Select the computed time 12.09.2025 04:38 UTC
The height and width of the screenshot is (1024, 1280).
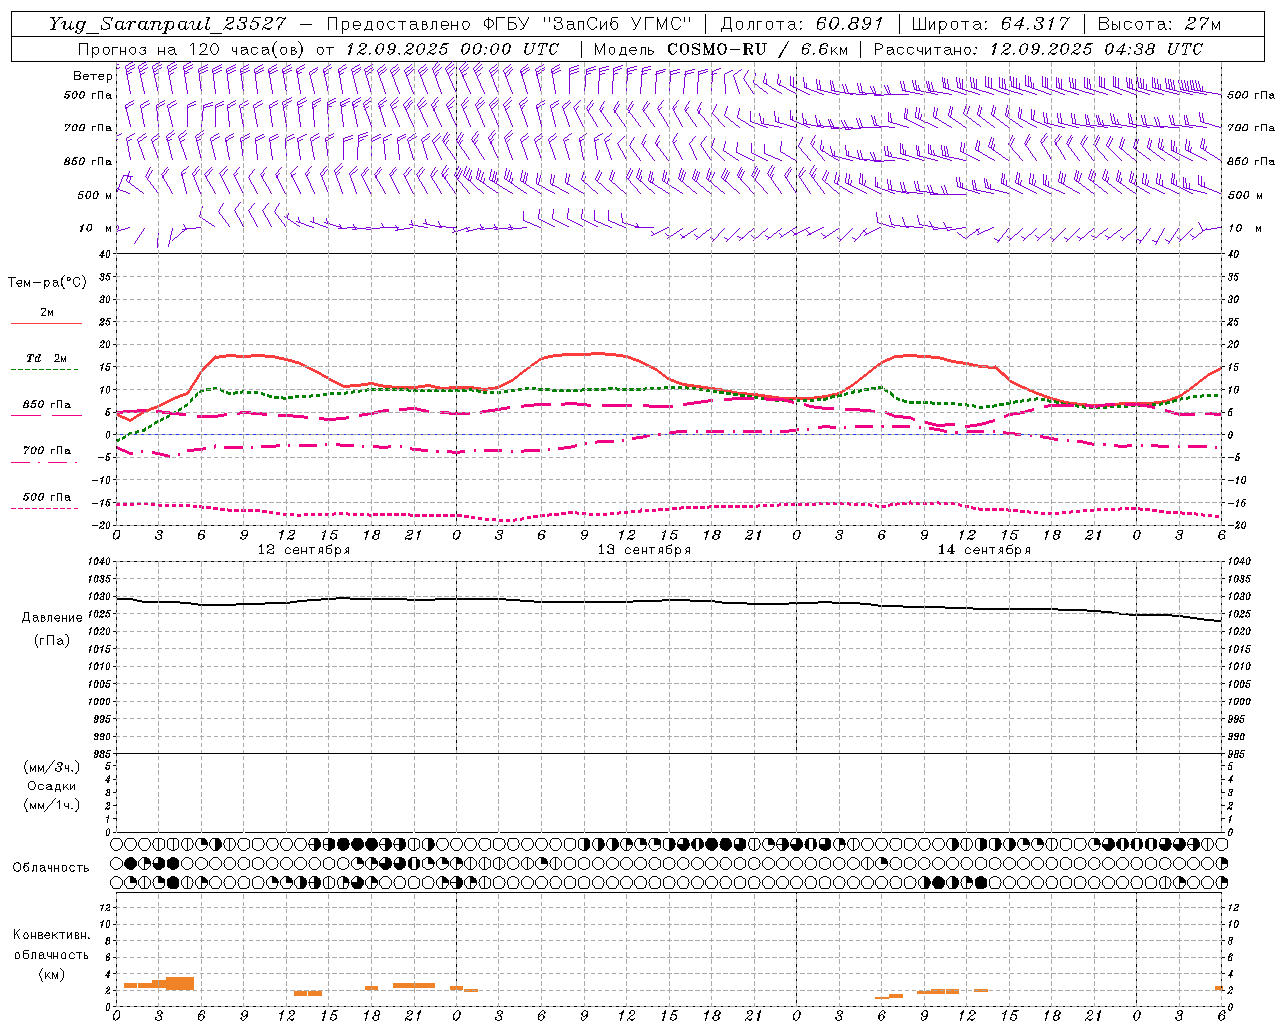click(x=1096, y=49)
